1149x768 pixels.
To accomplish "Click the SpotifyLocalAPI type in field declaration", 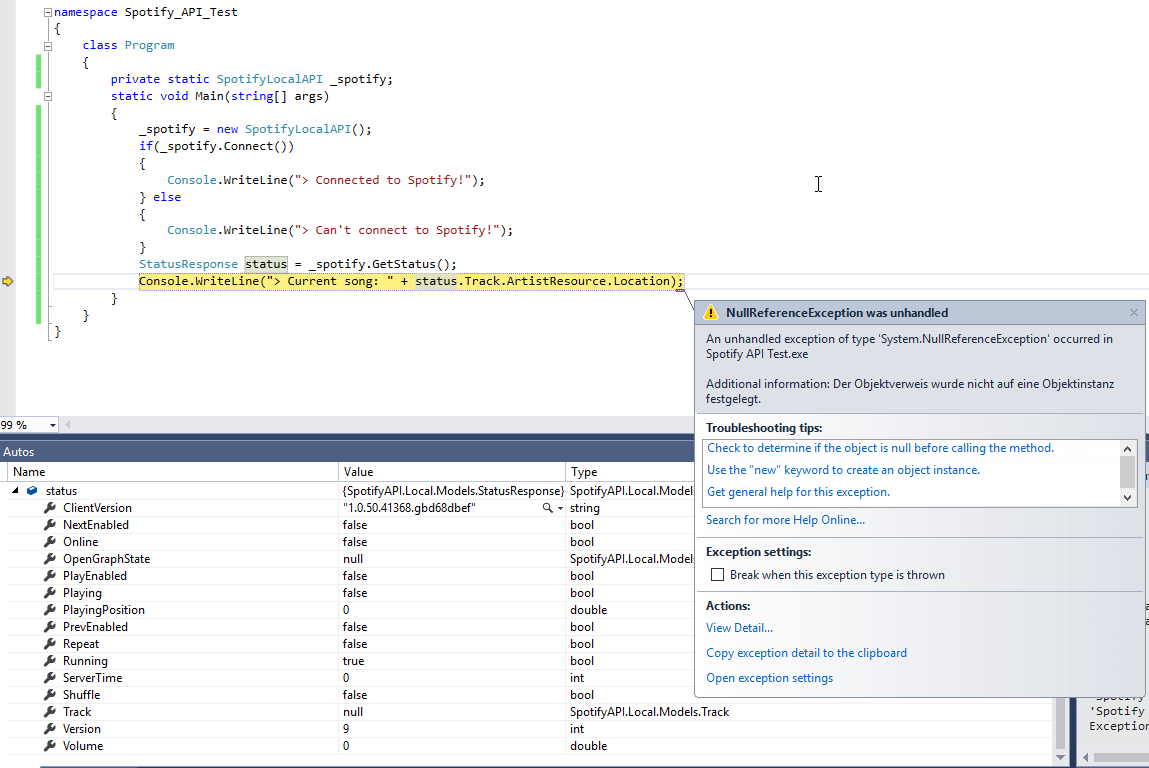I will (269, 79).
